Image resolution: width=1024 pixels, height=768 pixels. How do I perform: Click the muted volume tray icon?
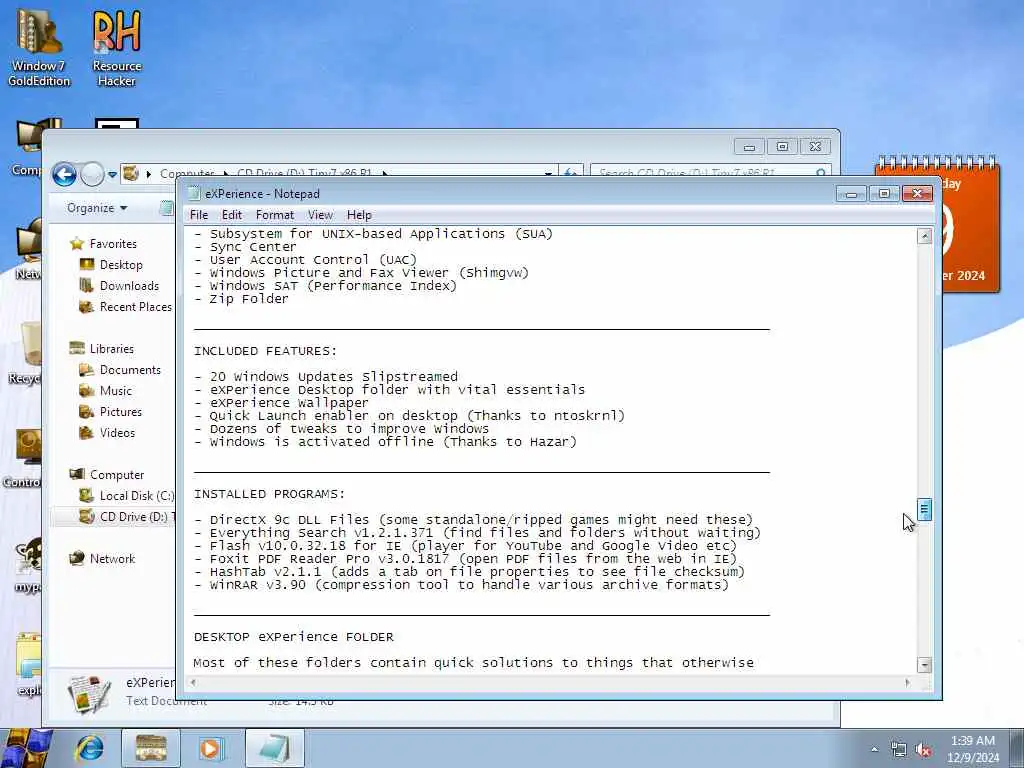[x=923, y=750]
